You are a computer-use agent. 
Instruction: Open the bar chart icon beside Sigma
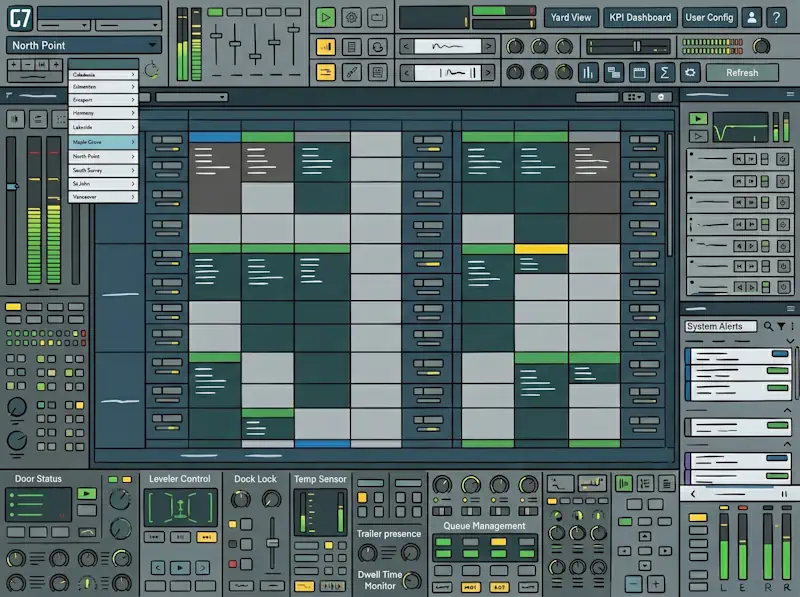(x=588, y=72)
